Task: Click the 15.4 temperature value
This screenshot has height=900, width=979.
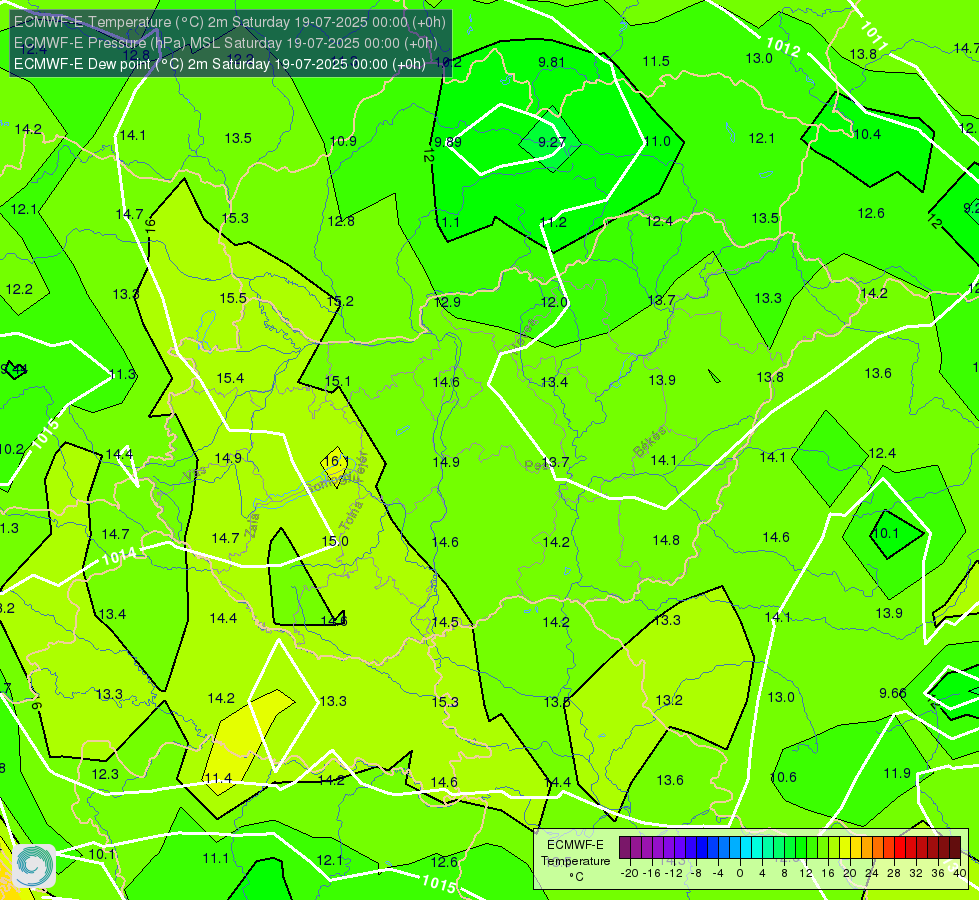Action: coord(230,378)
